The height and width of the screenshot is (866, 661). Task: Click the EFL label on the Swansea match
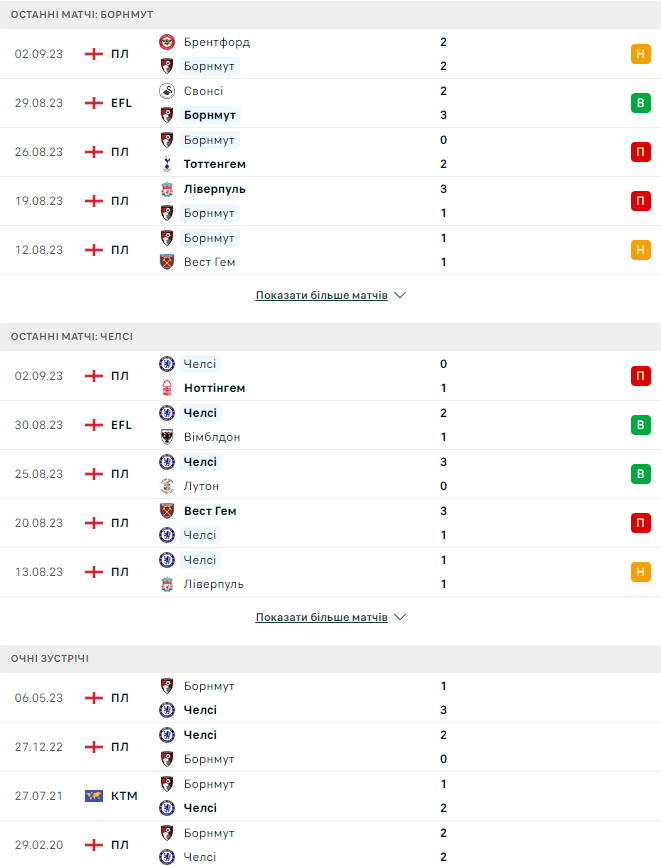coord(121,103)
